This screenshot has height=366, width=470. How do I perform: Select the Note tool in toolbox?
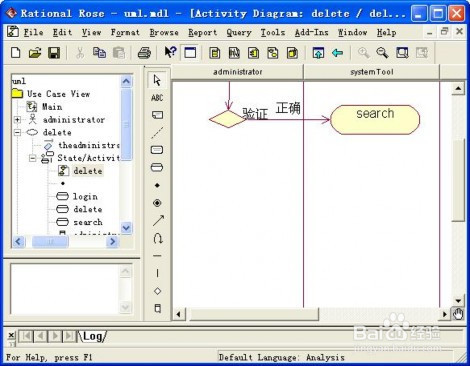(157, 115)
